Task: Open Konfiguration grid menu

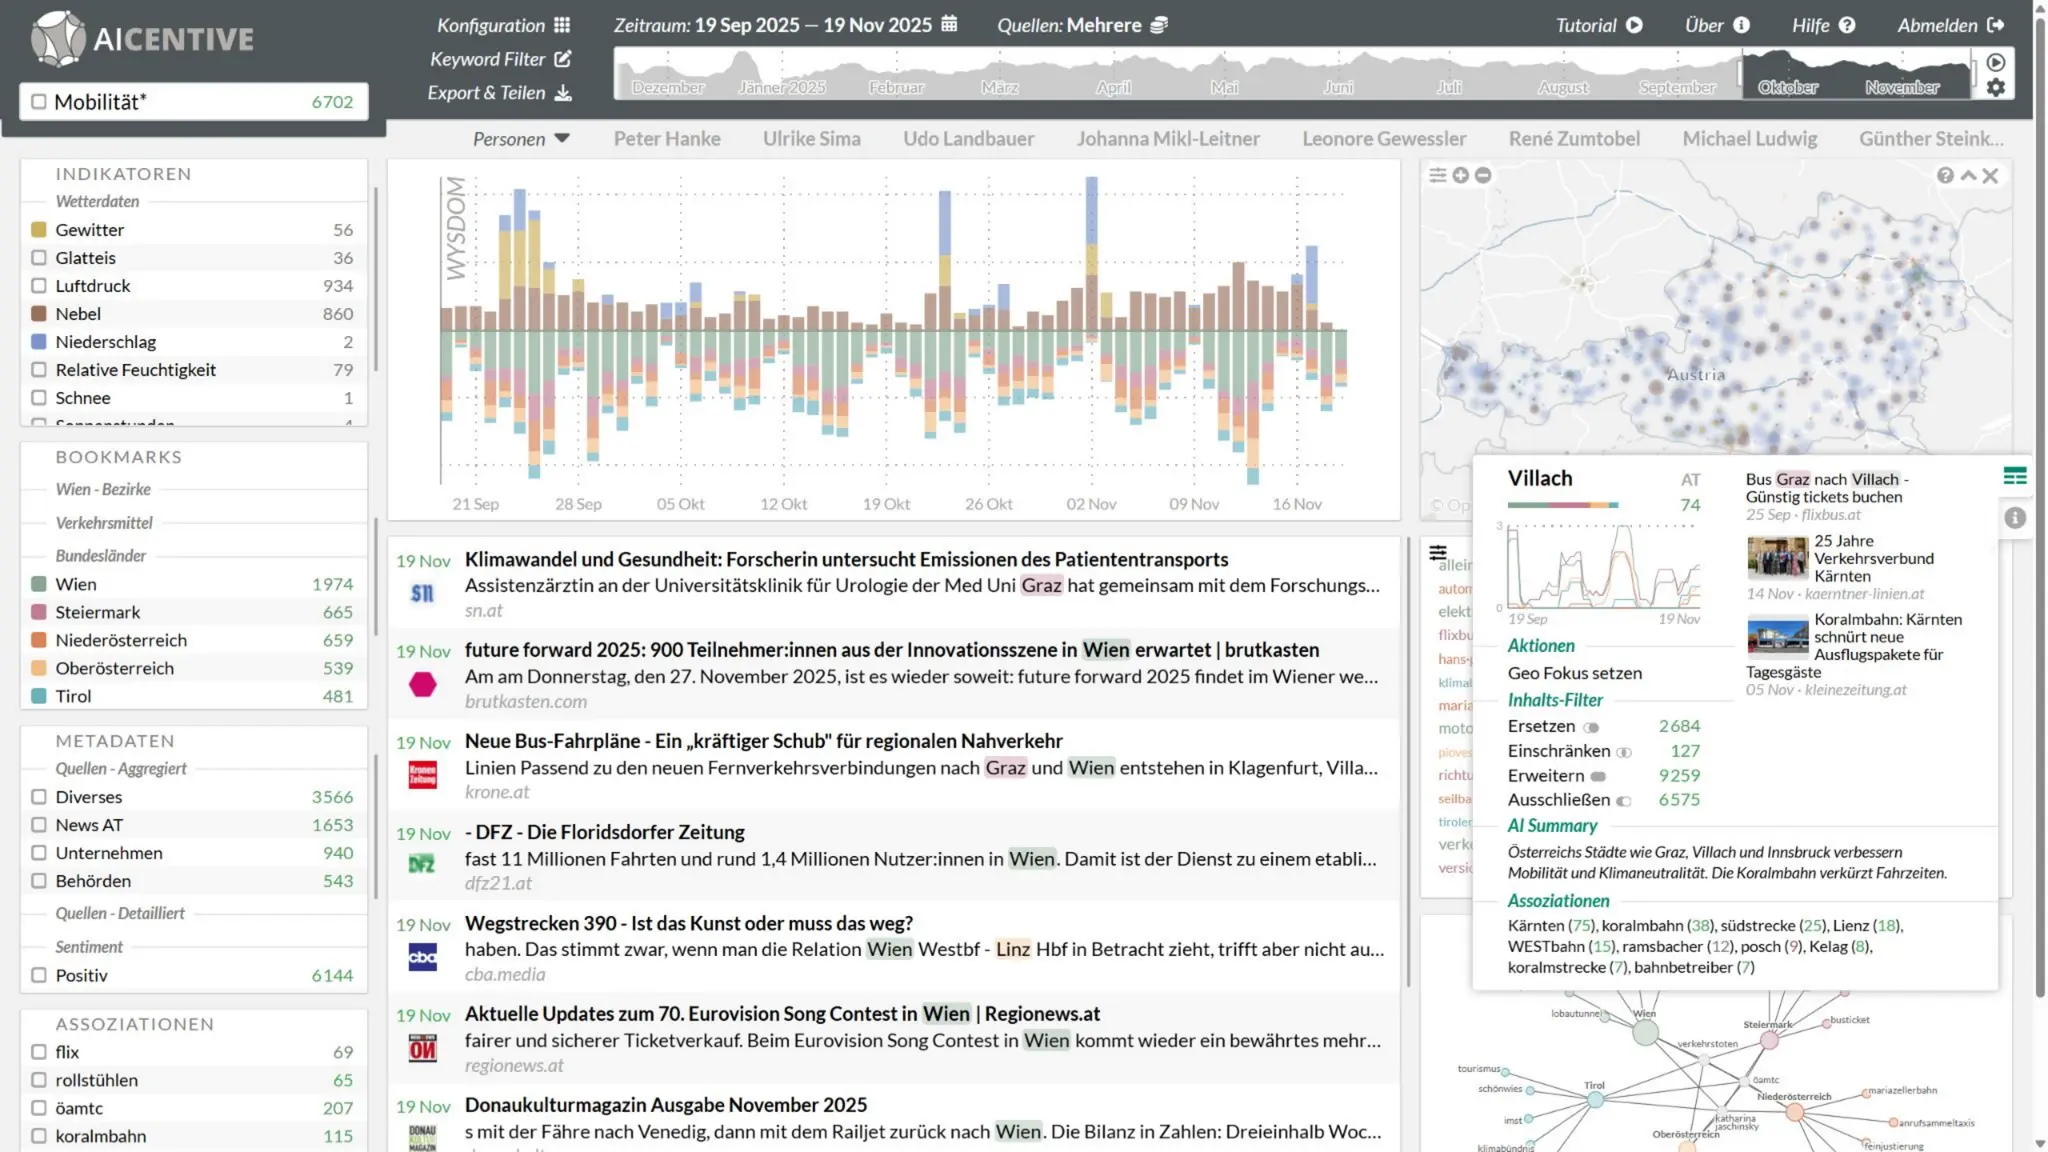Action: click(562, 25)
